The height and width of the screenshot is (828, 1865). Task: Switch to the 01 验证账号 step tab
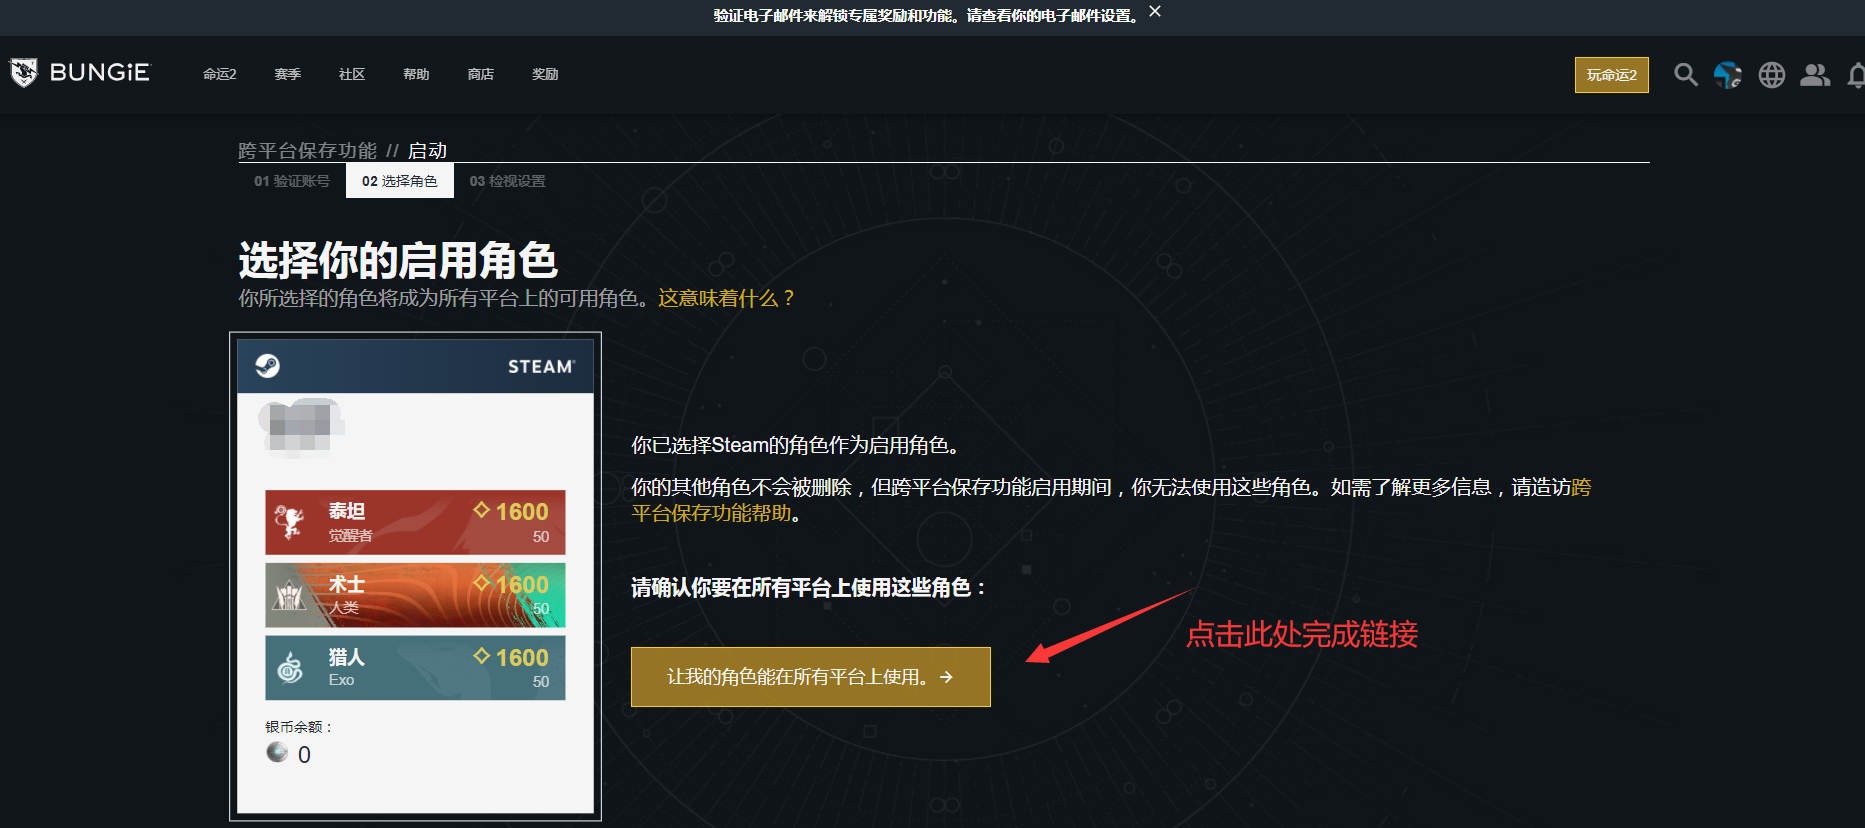point(292,181)
